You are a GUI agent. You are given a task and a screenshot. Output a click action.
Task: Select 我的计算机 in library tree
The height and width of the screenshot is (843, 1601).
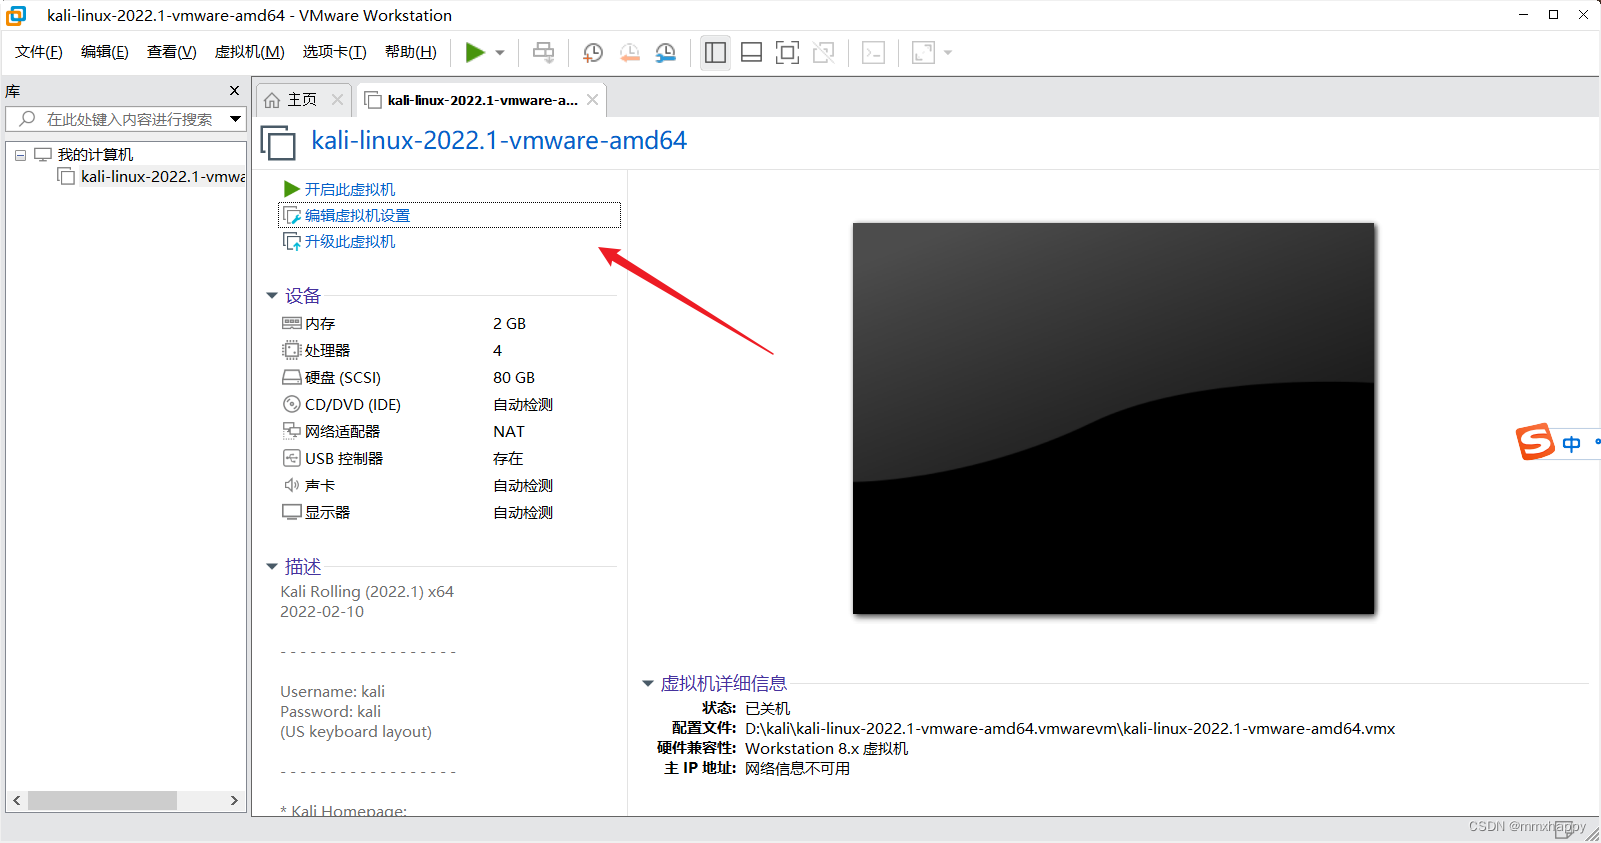[x=95, y=155]
